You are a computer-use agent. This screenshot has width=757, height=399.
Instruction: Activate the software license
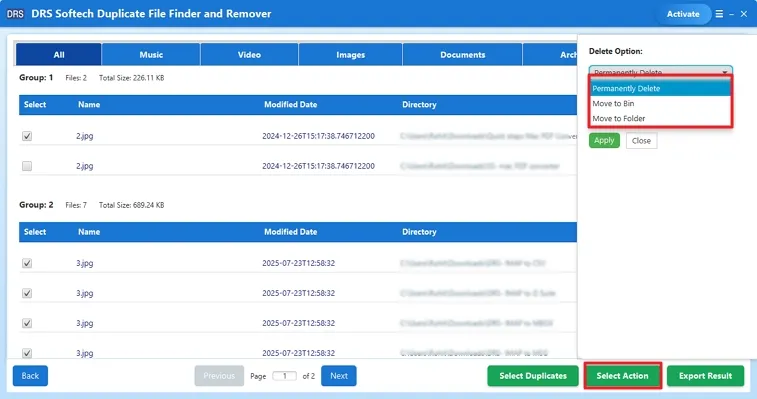683,14
